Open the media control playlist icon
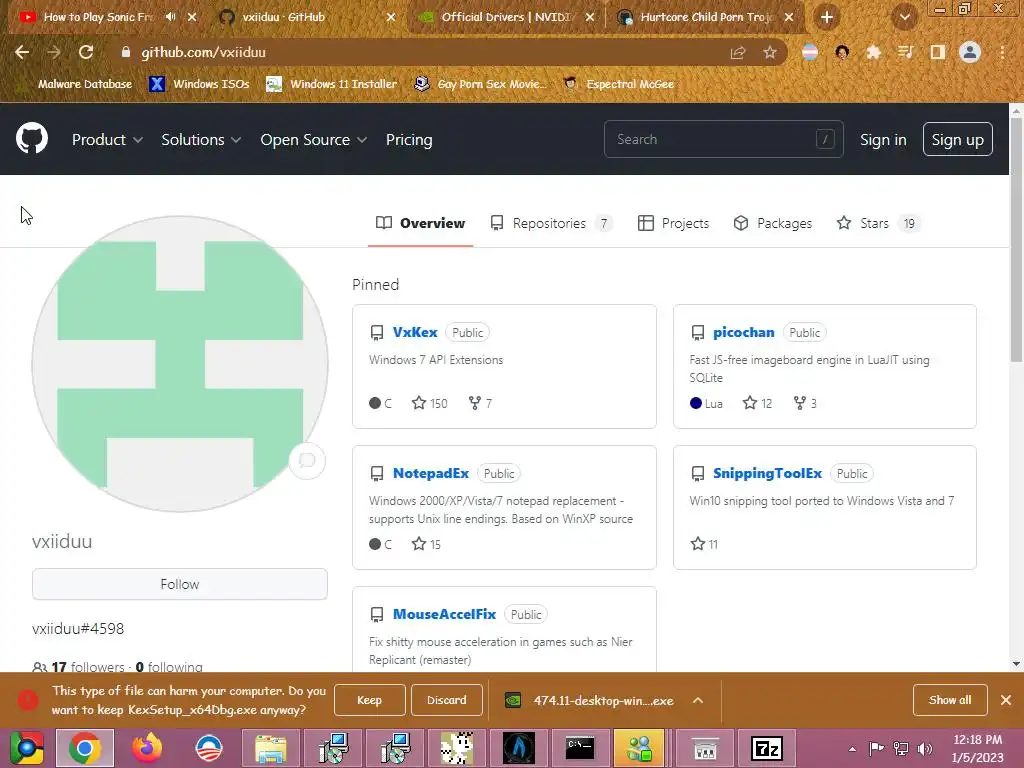Screen dimensions: 1024x768 905,52
